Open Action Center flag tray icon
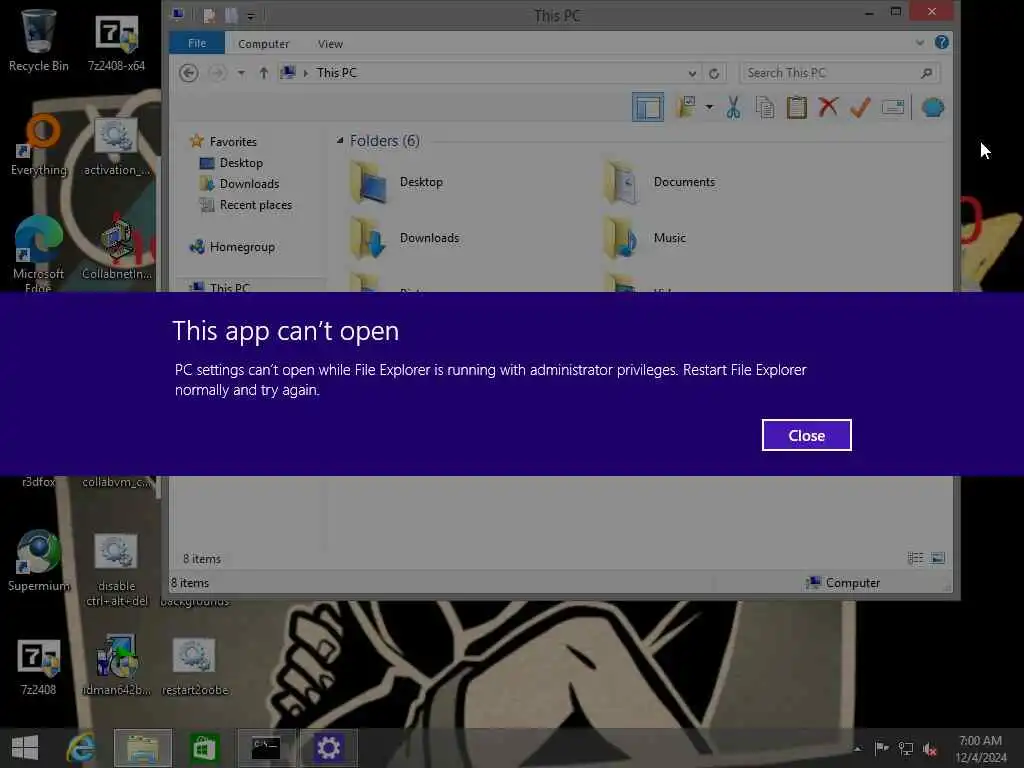 pyautogui.click(x=881, y=748)
